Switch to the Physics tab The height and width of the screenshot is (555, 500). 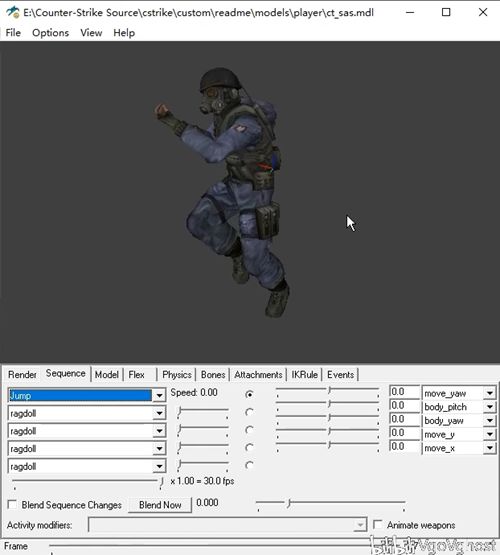(177, 374)
